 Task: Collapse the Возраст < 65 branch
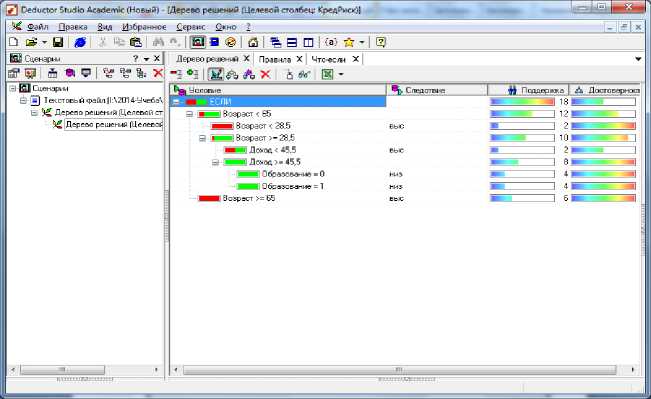pyautogui.click(x=189, y=114)
